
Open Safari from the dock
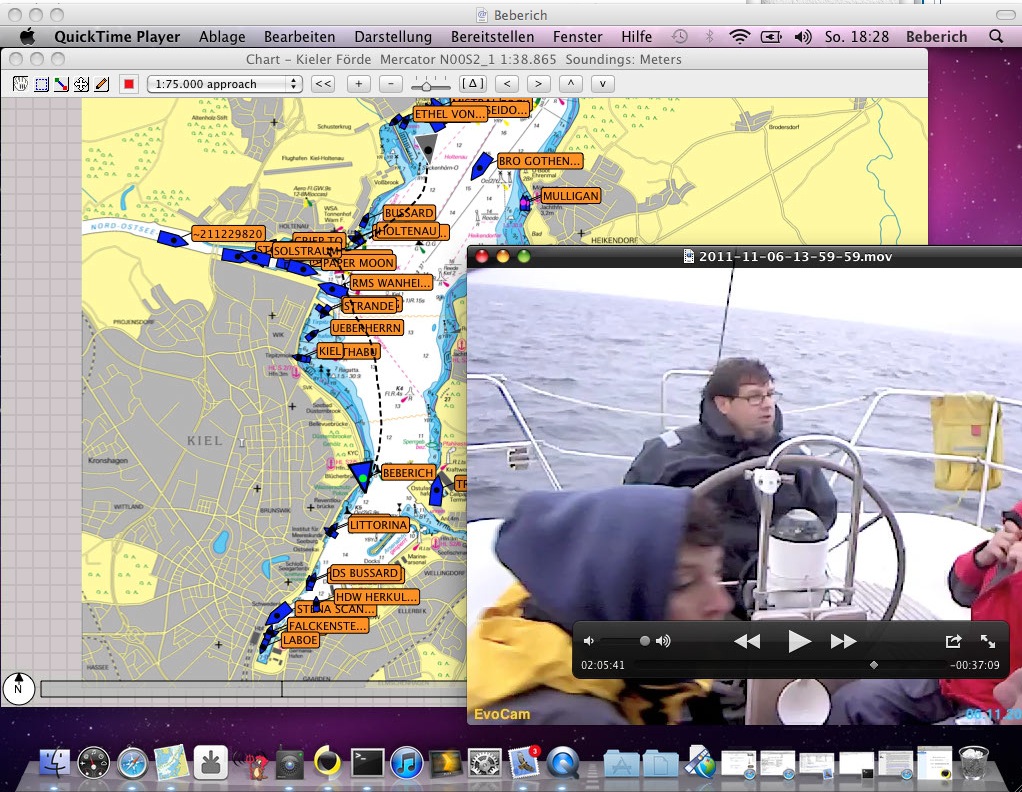(133, 763)
